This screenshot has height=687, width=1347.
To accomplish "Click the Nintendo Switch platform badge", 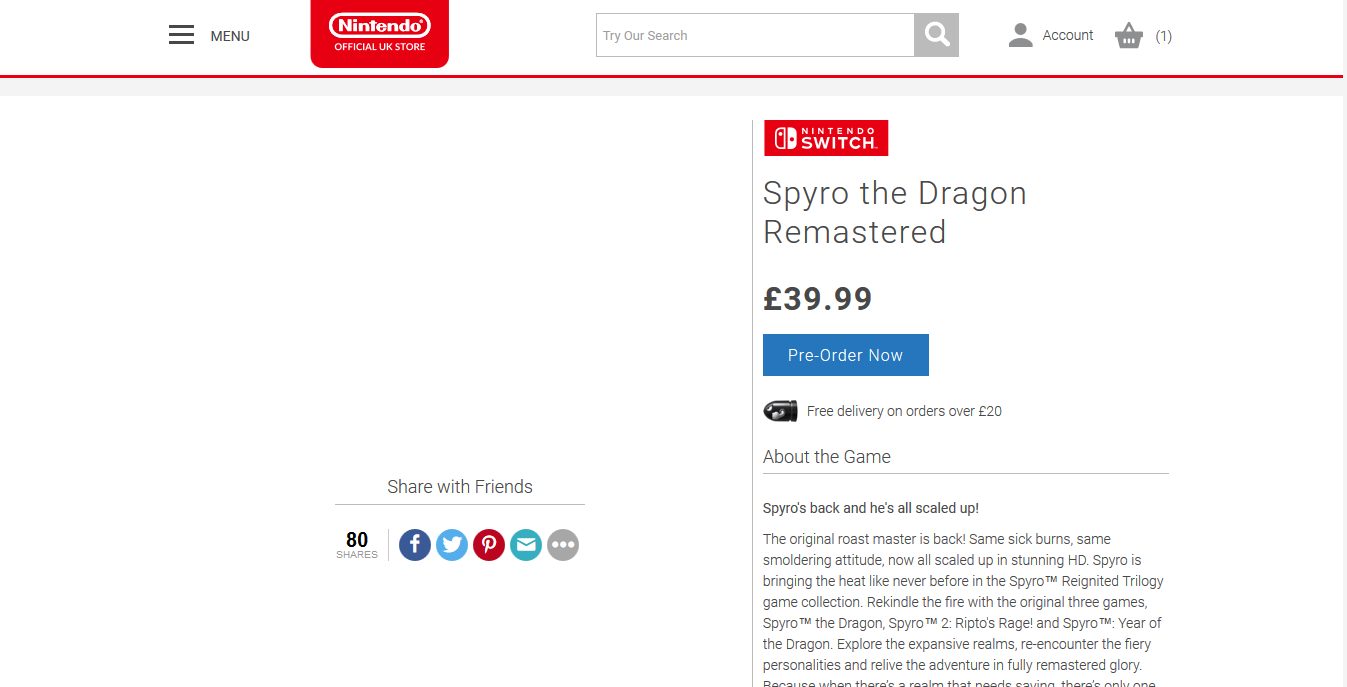I will point(826,138).
